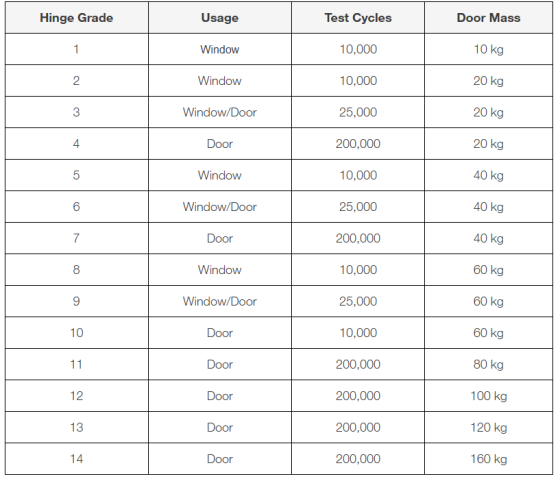The image size is (560, 484).
Task: Select the 10 kg door mass cell
Action: (489, 49)
